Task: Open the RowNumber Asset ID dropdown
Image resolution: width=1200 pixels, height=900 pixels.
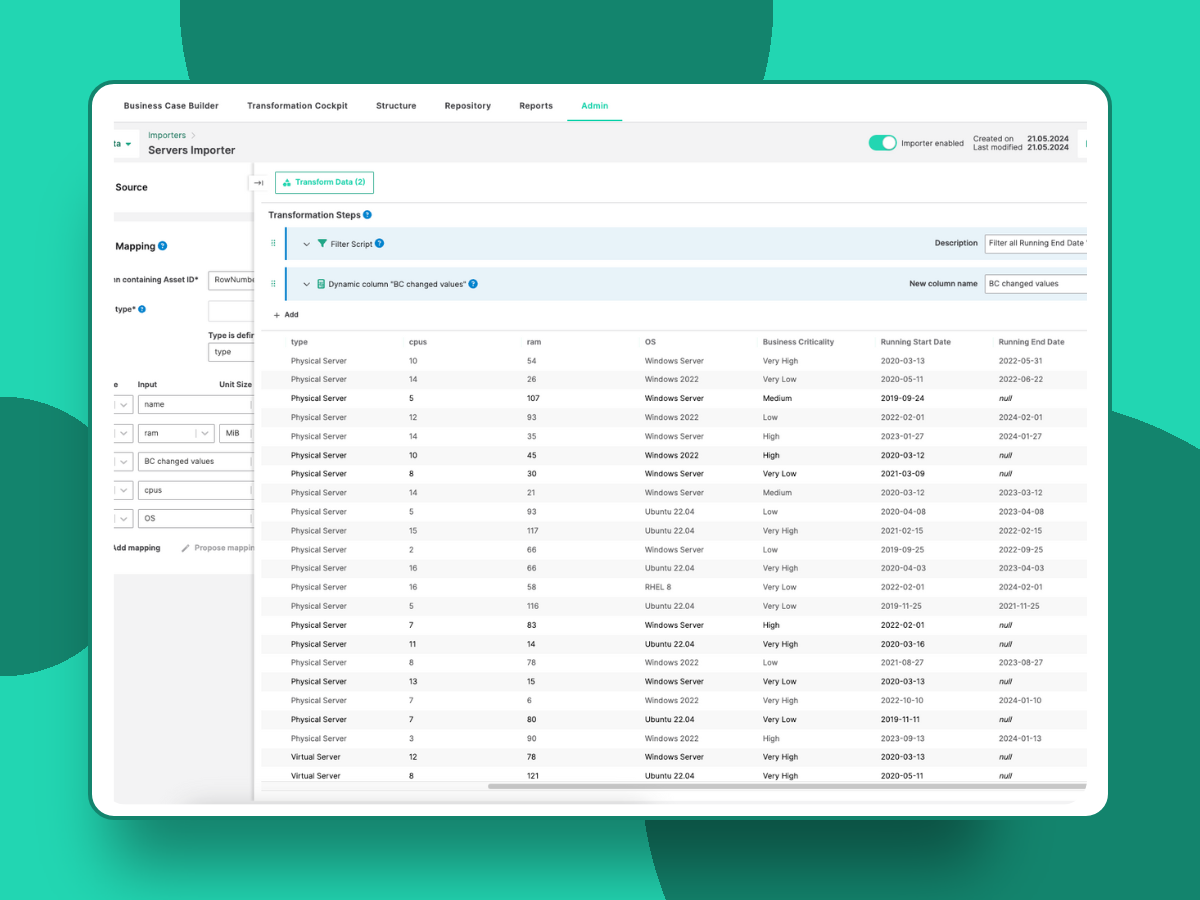Action: click(231, 281)
